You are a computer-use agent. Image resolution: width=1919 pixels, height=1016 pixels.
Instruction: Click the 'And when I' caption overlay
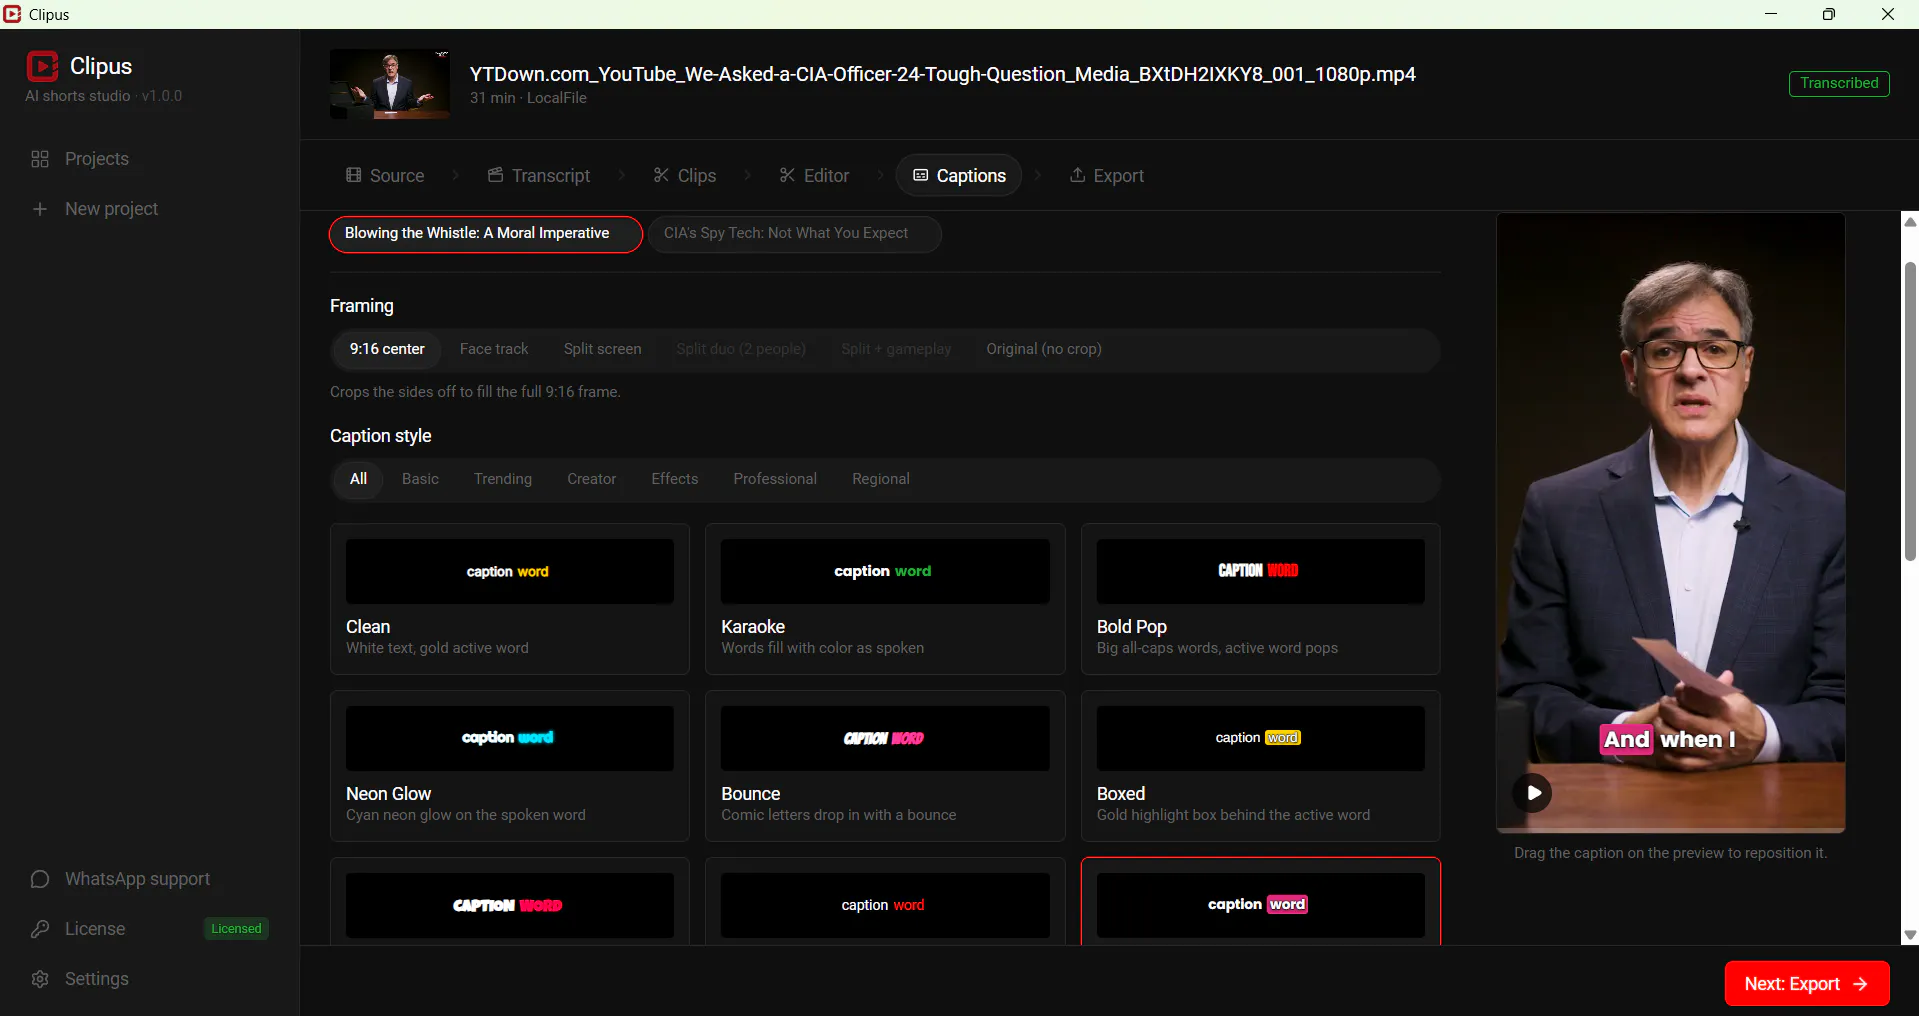point(1670,739)
